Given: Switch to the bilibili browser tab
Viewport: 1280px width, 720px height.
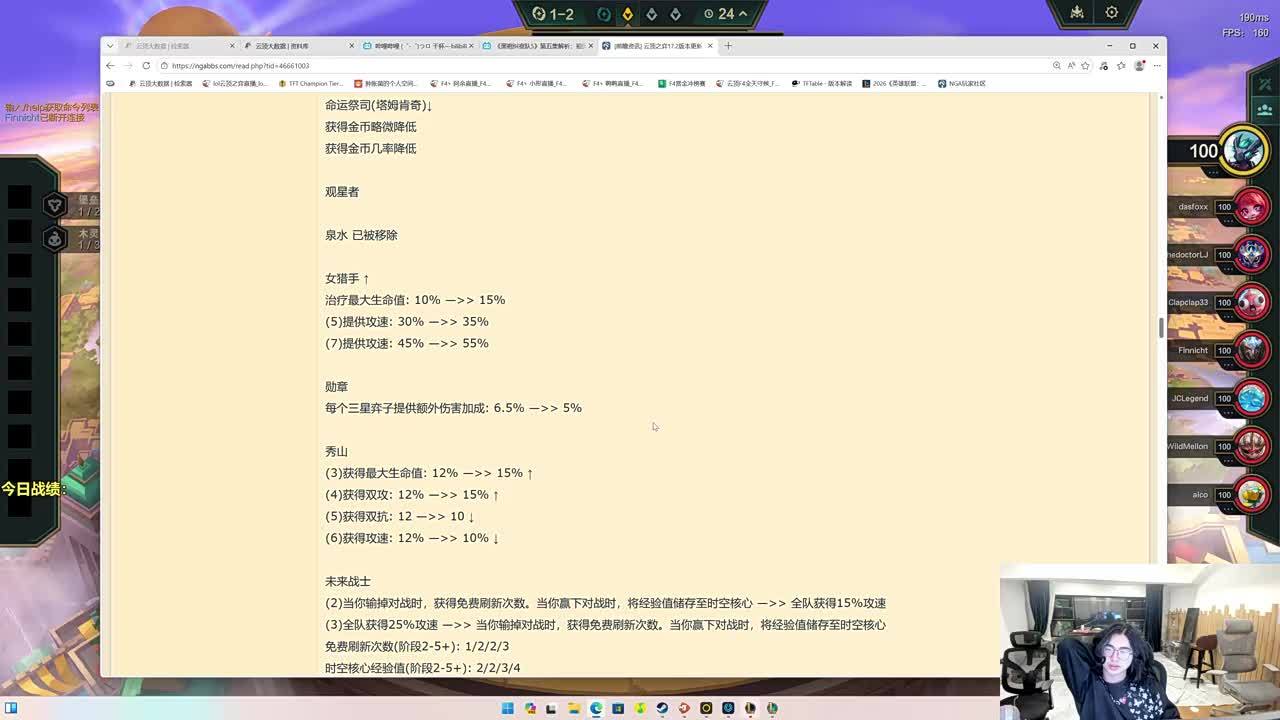Looking at the screenshot, I should pos(418,46).
